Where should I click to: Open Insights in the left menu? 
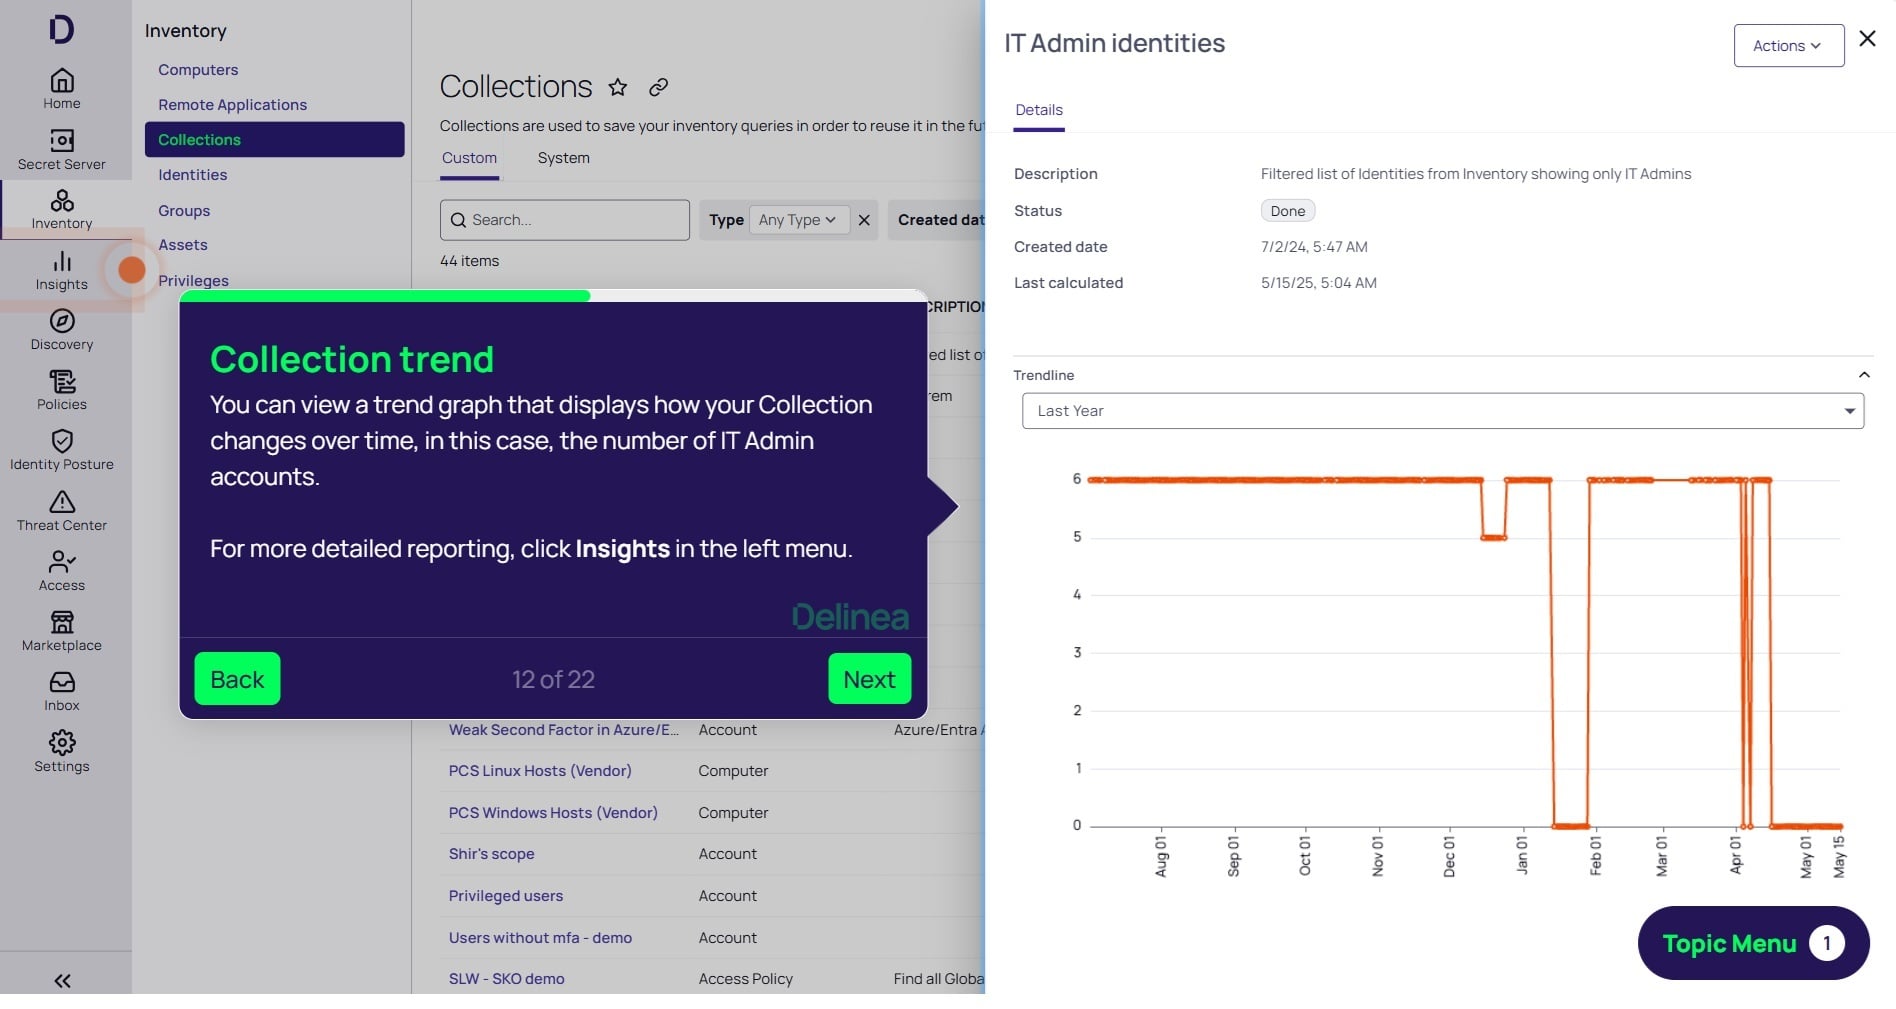pyautogui.click(x=62, y=271)
